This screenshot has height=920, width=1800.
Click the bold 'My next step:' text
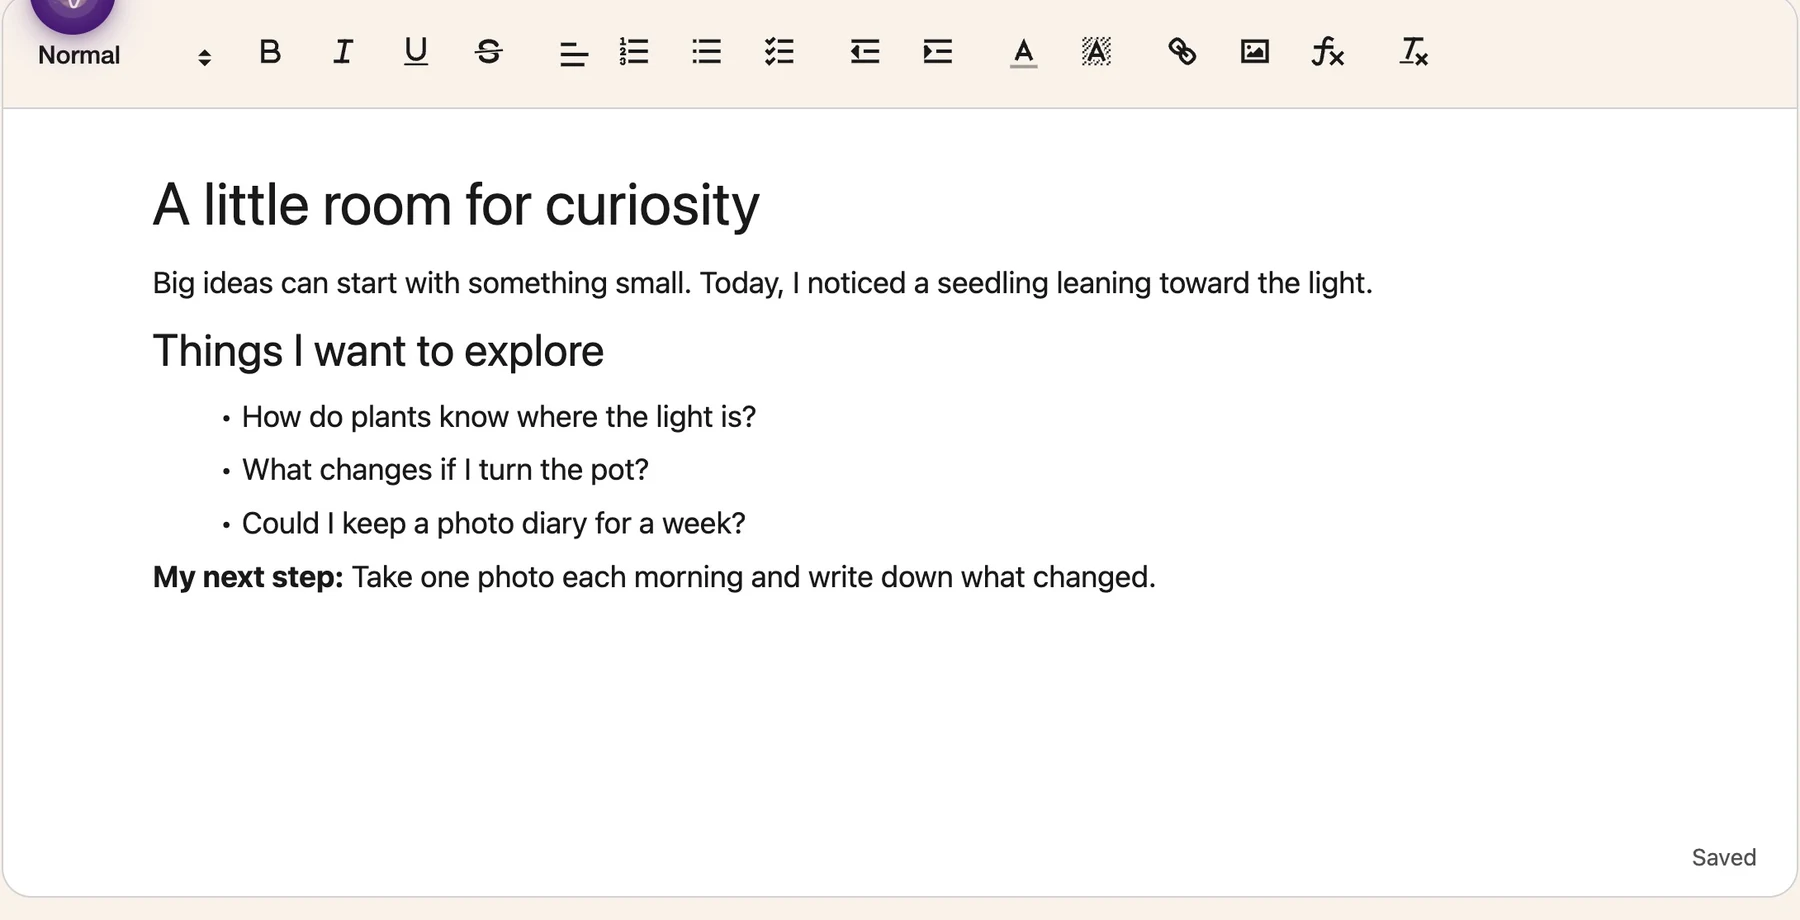coord(248,577)
